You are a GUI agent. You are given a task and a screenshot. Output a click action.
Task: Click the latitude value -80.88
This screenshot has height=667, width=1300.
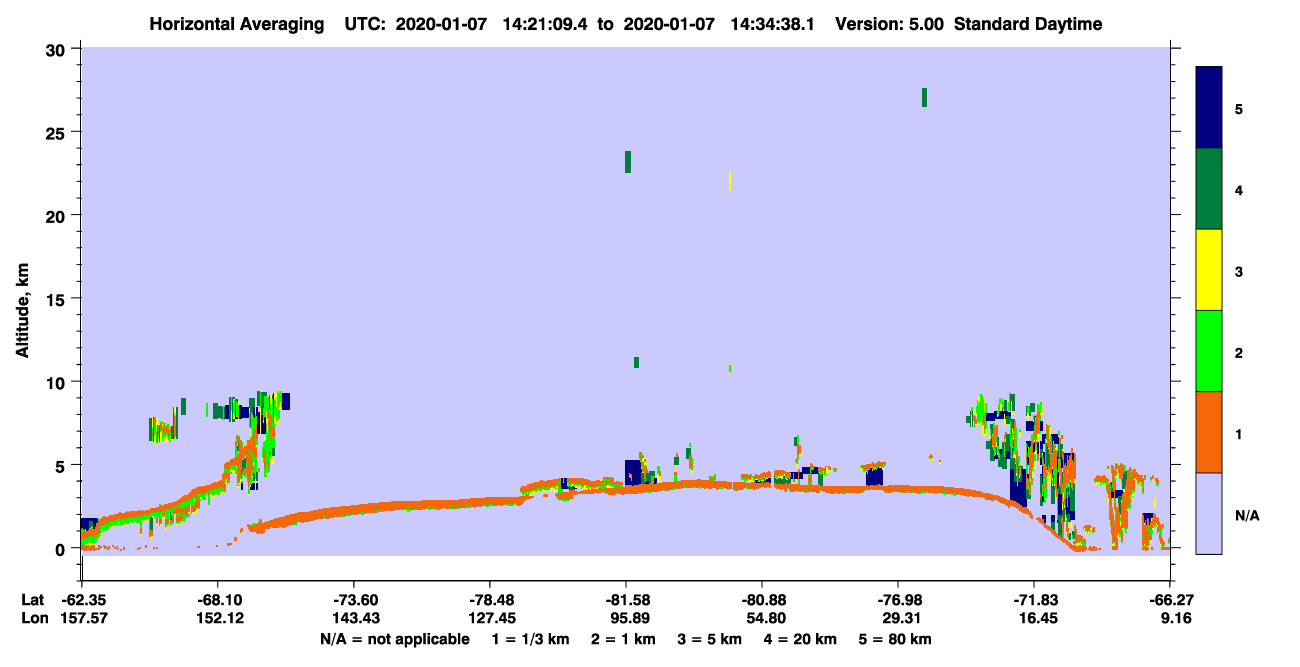[762, 600]
